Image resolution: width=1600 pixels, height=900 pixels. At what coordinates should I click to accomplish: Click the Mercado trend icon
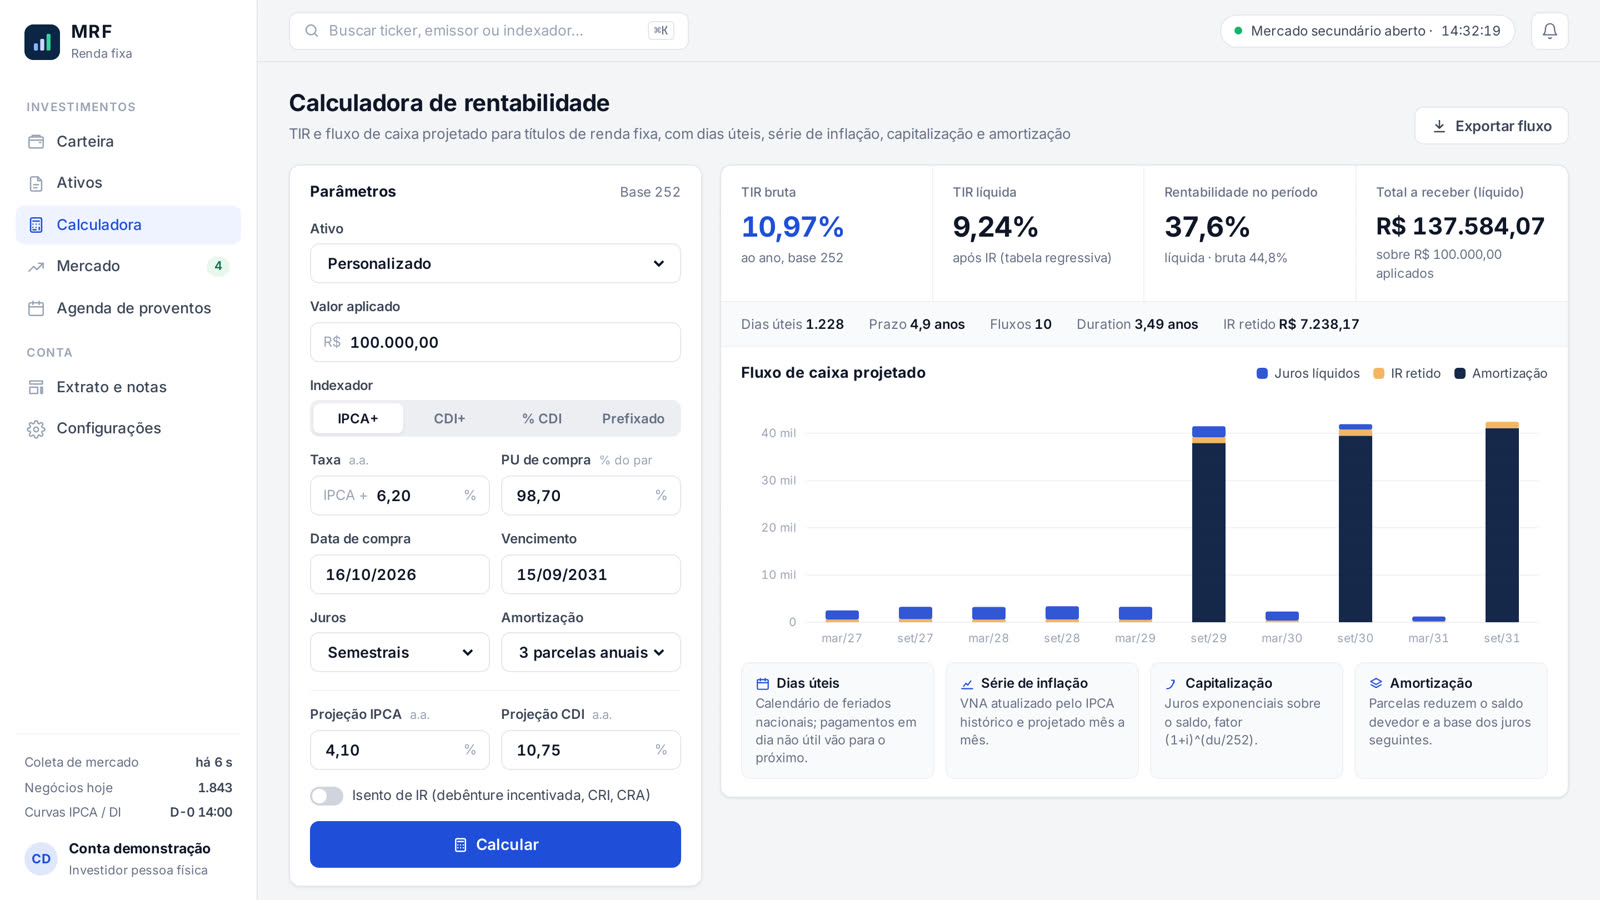click(x=36, y=266)
